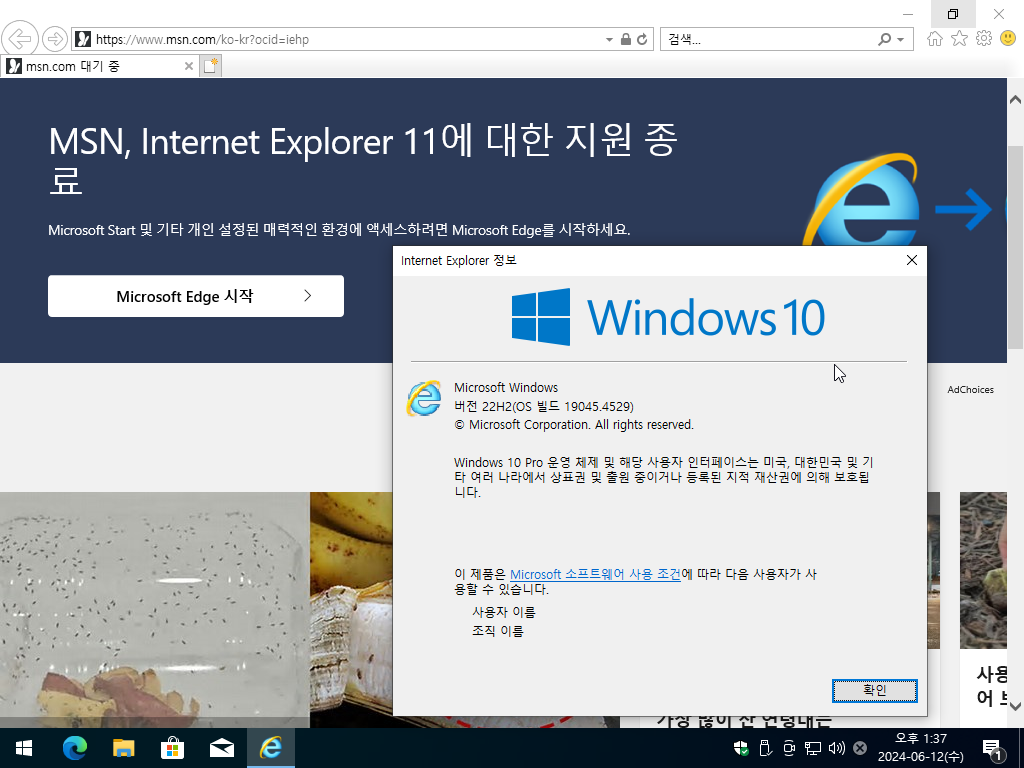Click the Refresh page icon
Viewport: 1024px width, 768px height.
click(642, 39)
